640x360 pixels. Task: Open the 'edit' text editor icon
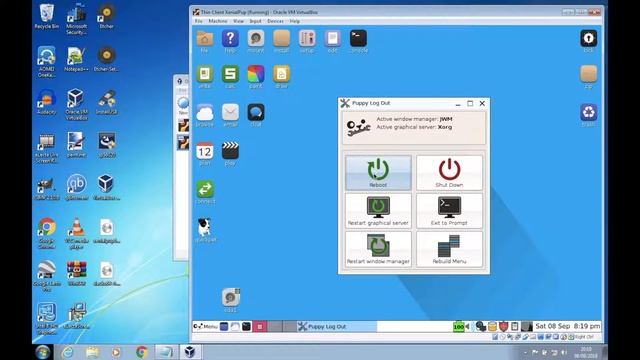[333, 41]
